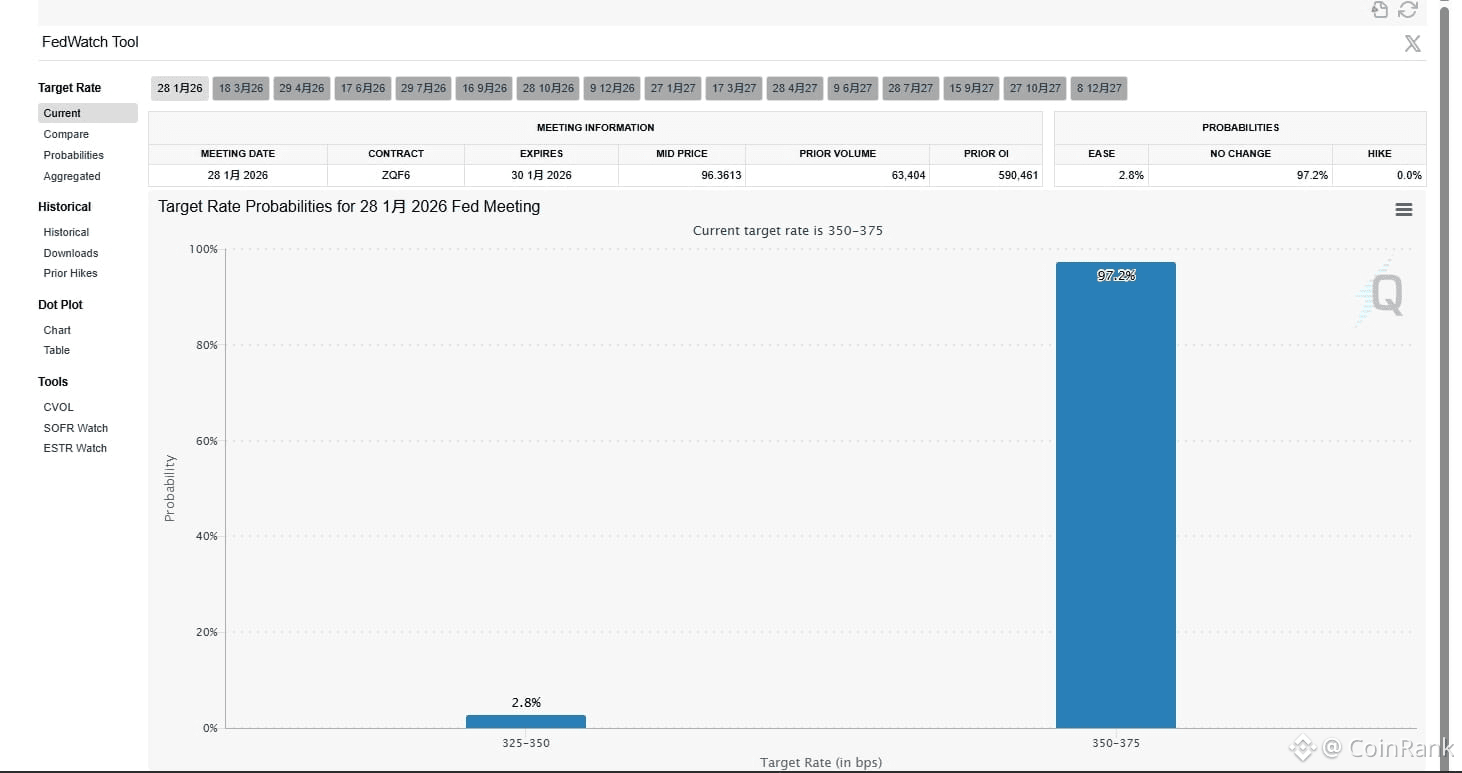Go to the 15 9月27 meeting tab
The height and width of the screenshot is (773, 1462).
coord(971,88)
